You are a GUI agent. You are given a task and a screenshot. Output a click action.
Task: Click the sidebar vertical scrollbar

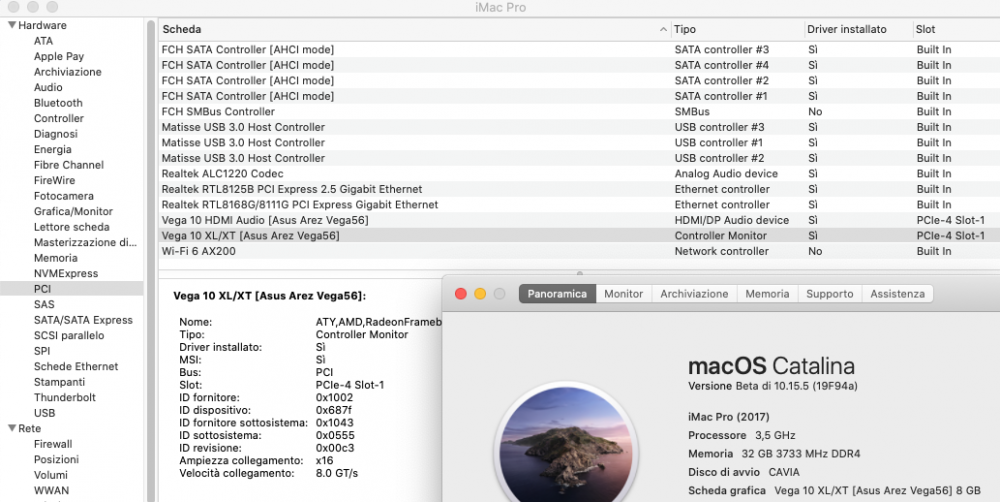(x=151, y=260)
